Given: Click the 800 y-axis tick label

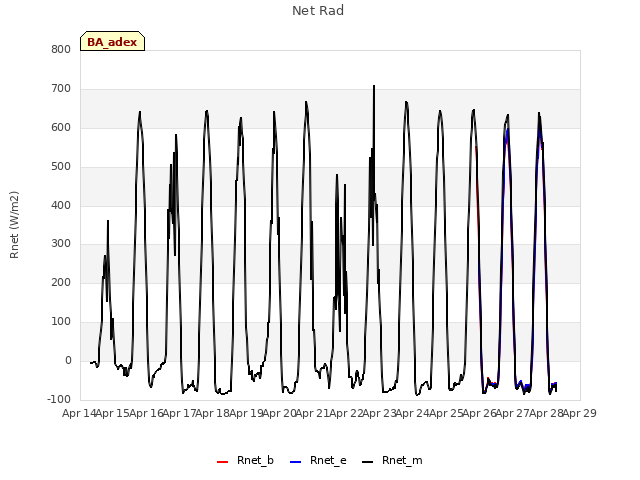Looking at the screenshot, I should click(61, 49).
